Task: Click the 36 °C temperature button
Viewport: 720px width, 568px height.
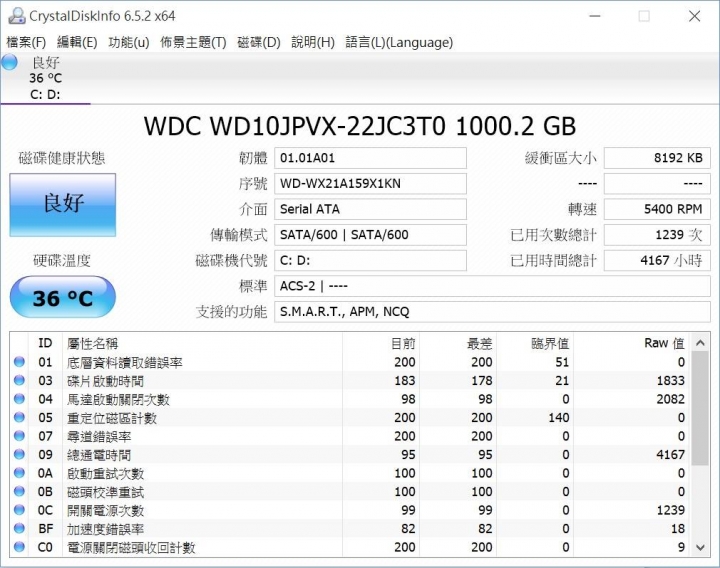Action: click(62, 297)
